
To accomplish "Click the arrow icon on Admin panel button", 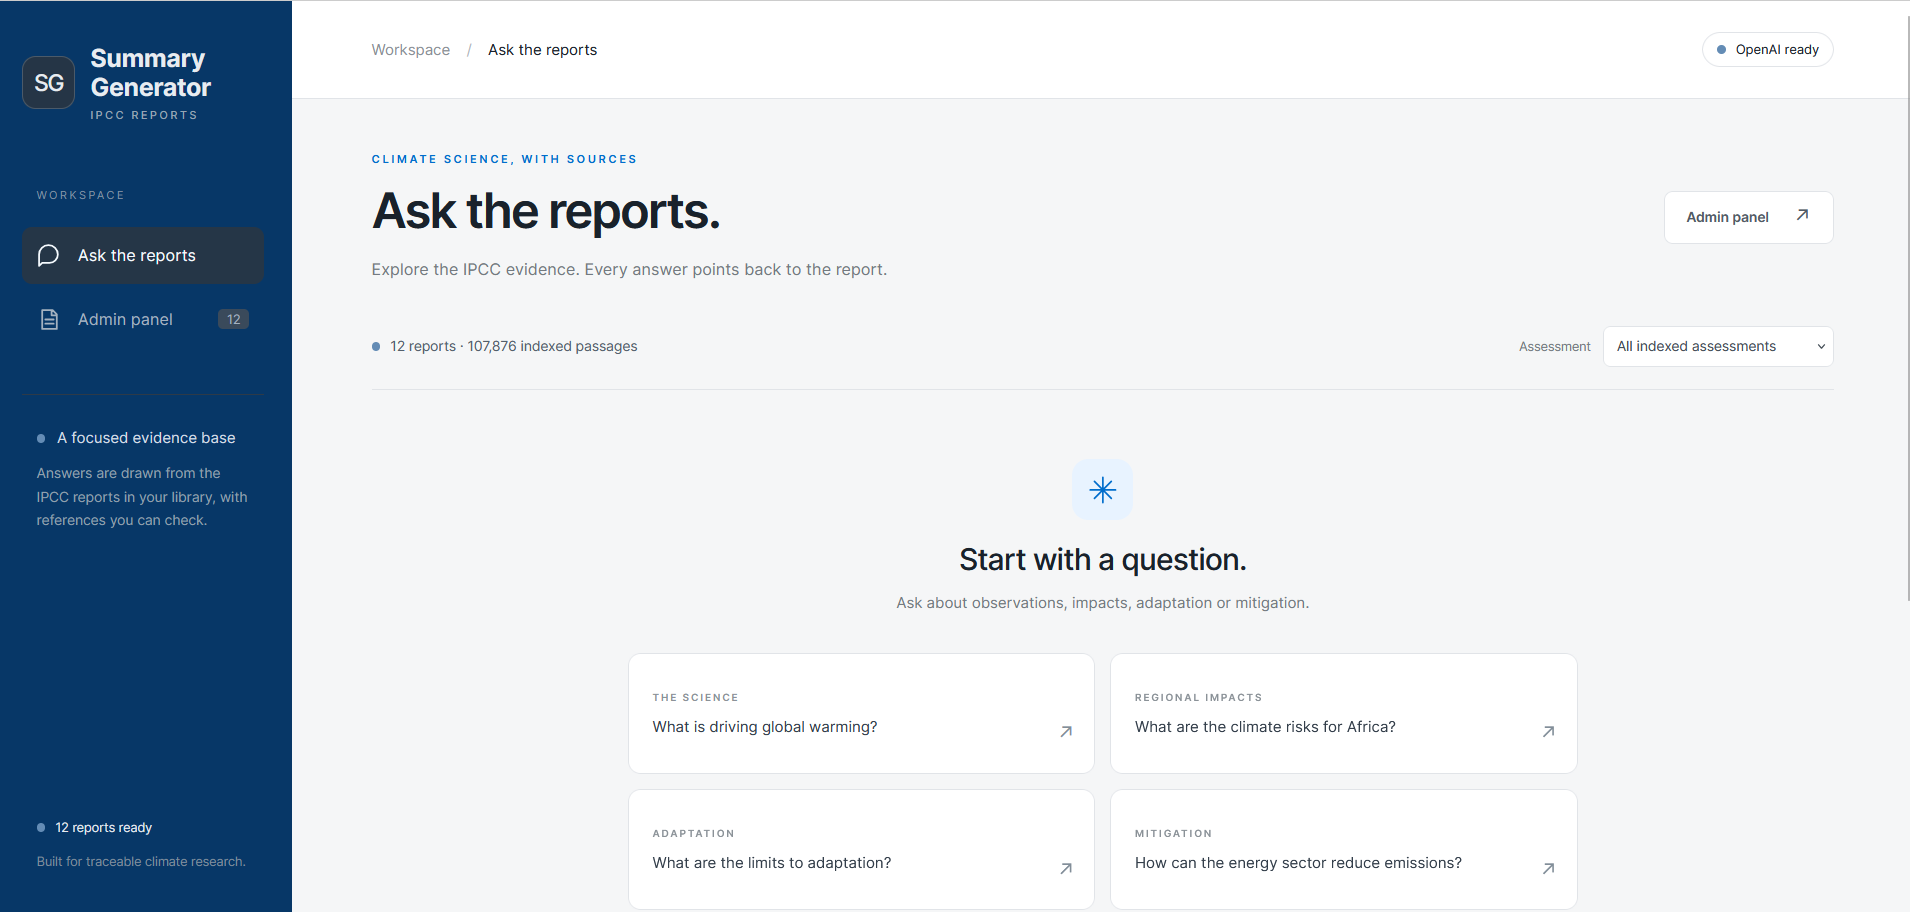I will click(1802, 215).
